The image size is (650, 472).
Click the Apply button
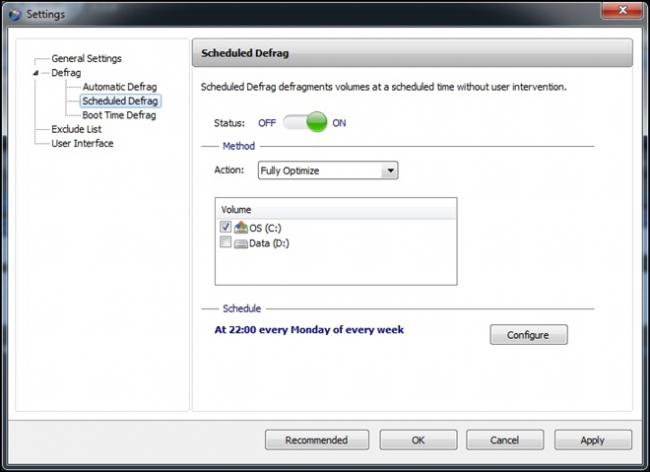(593, 440)
